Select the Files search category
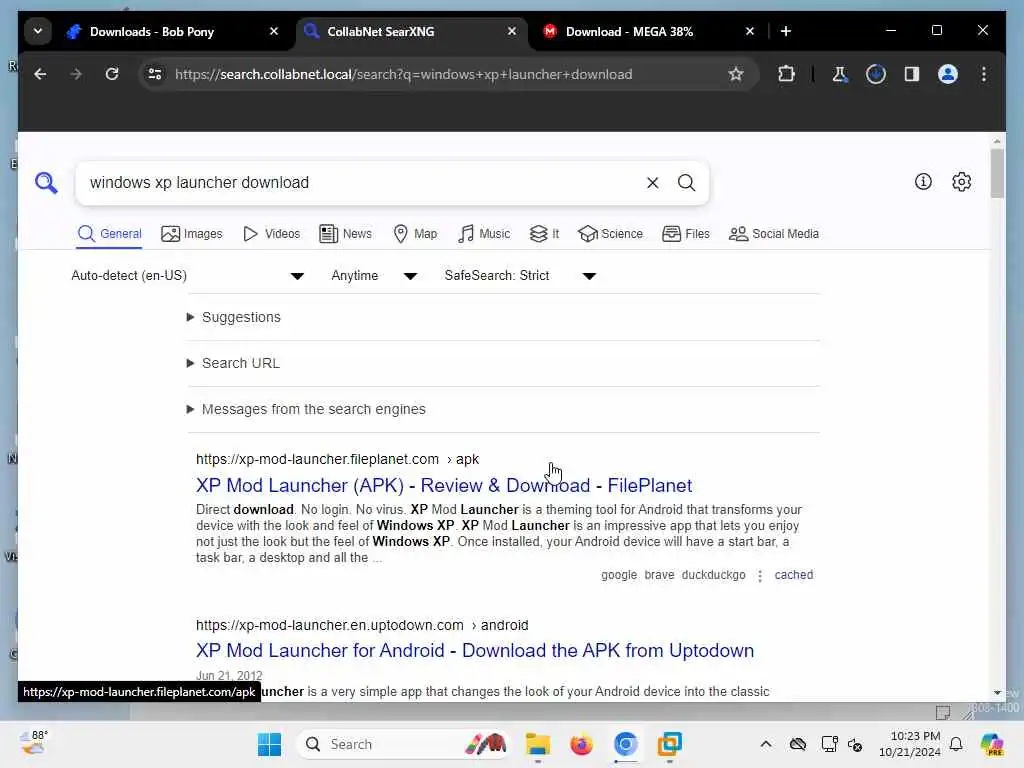The image size is (1024, 768). pyautogui.click(x=686, y=234)
